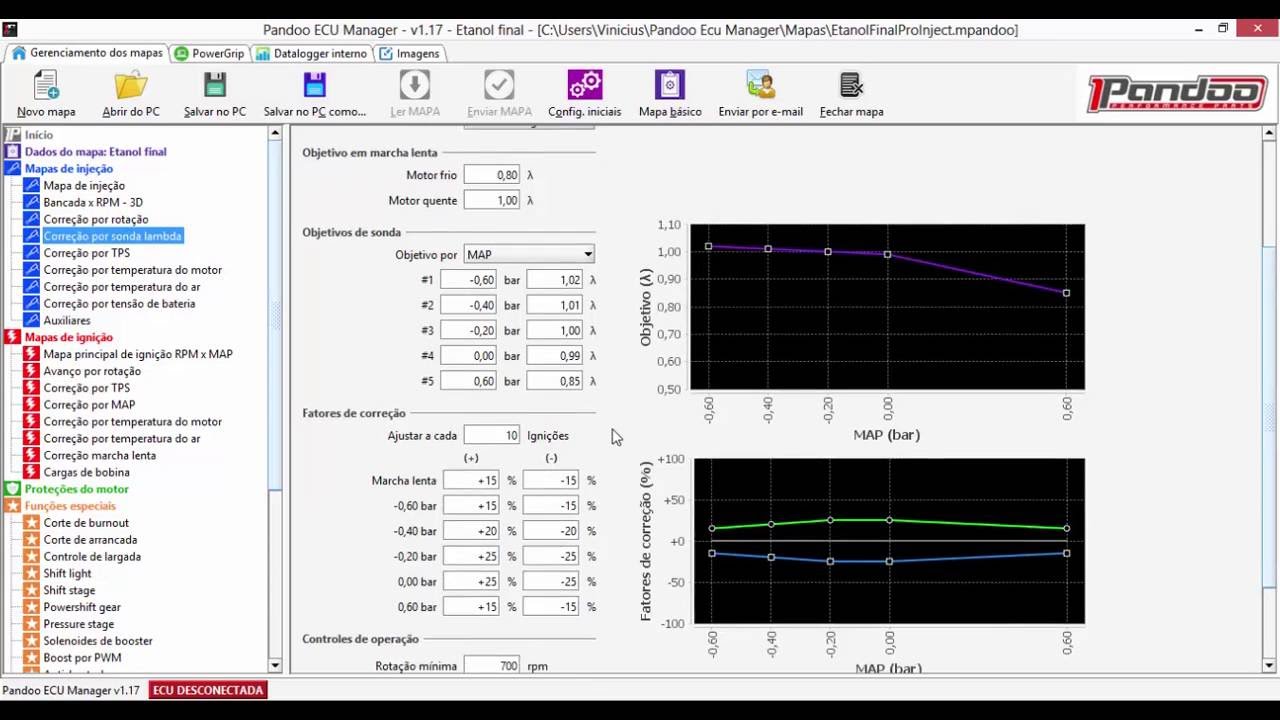Screen dimensions: 1280x720
Task: Select the Shift light item
Action: pos(67,574)
